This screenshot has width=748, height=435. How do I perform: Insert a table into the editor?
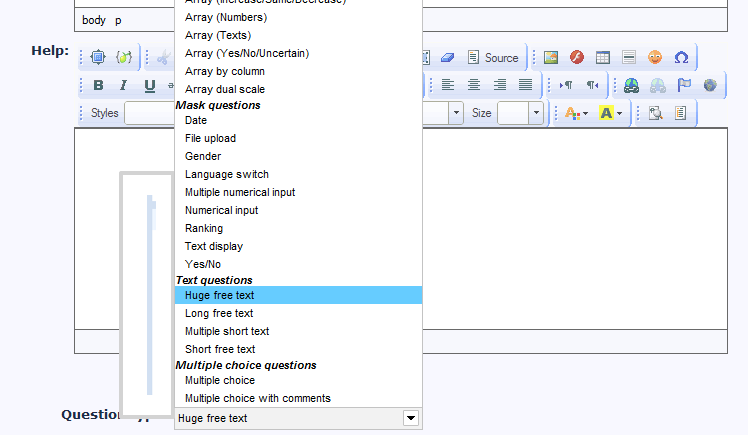pos(603,57)
